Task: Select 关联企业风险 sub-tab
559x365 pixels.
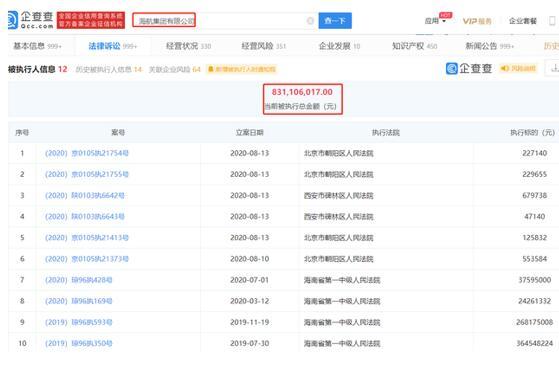Action: coord(174,69)
